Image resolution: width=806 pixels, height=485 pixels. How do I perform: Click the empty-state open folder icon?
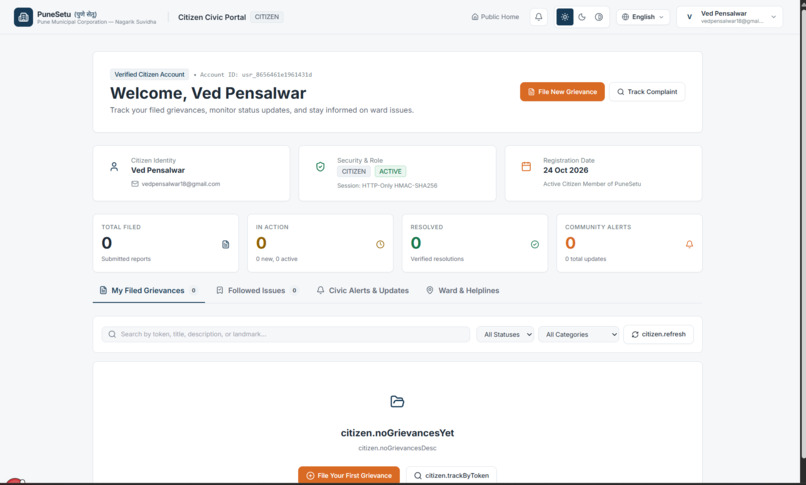[397, 402]
